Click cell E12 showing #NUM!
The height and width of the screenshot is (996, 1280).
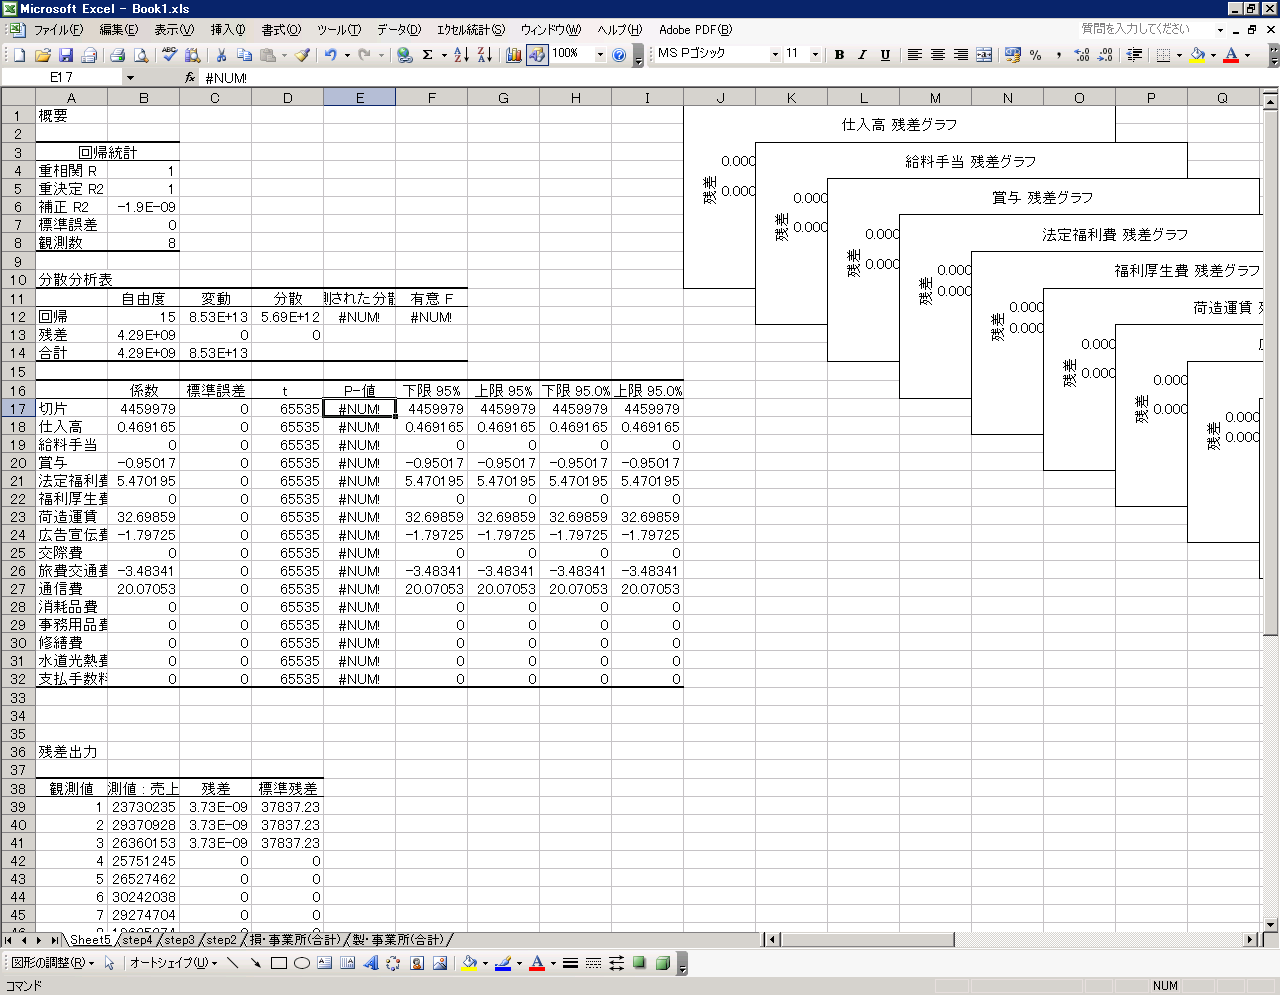359,317
